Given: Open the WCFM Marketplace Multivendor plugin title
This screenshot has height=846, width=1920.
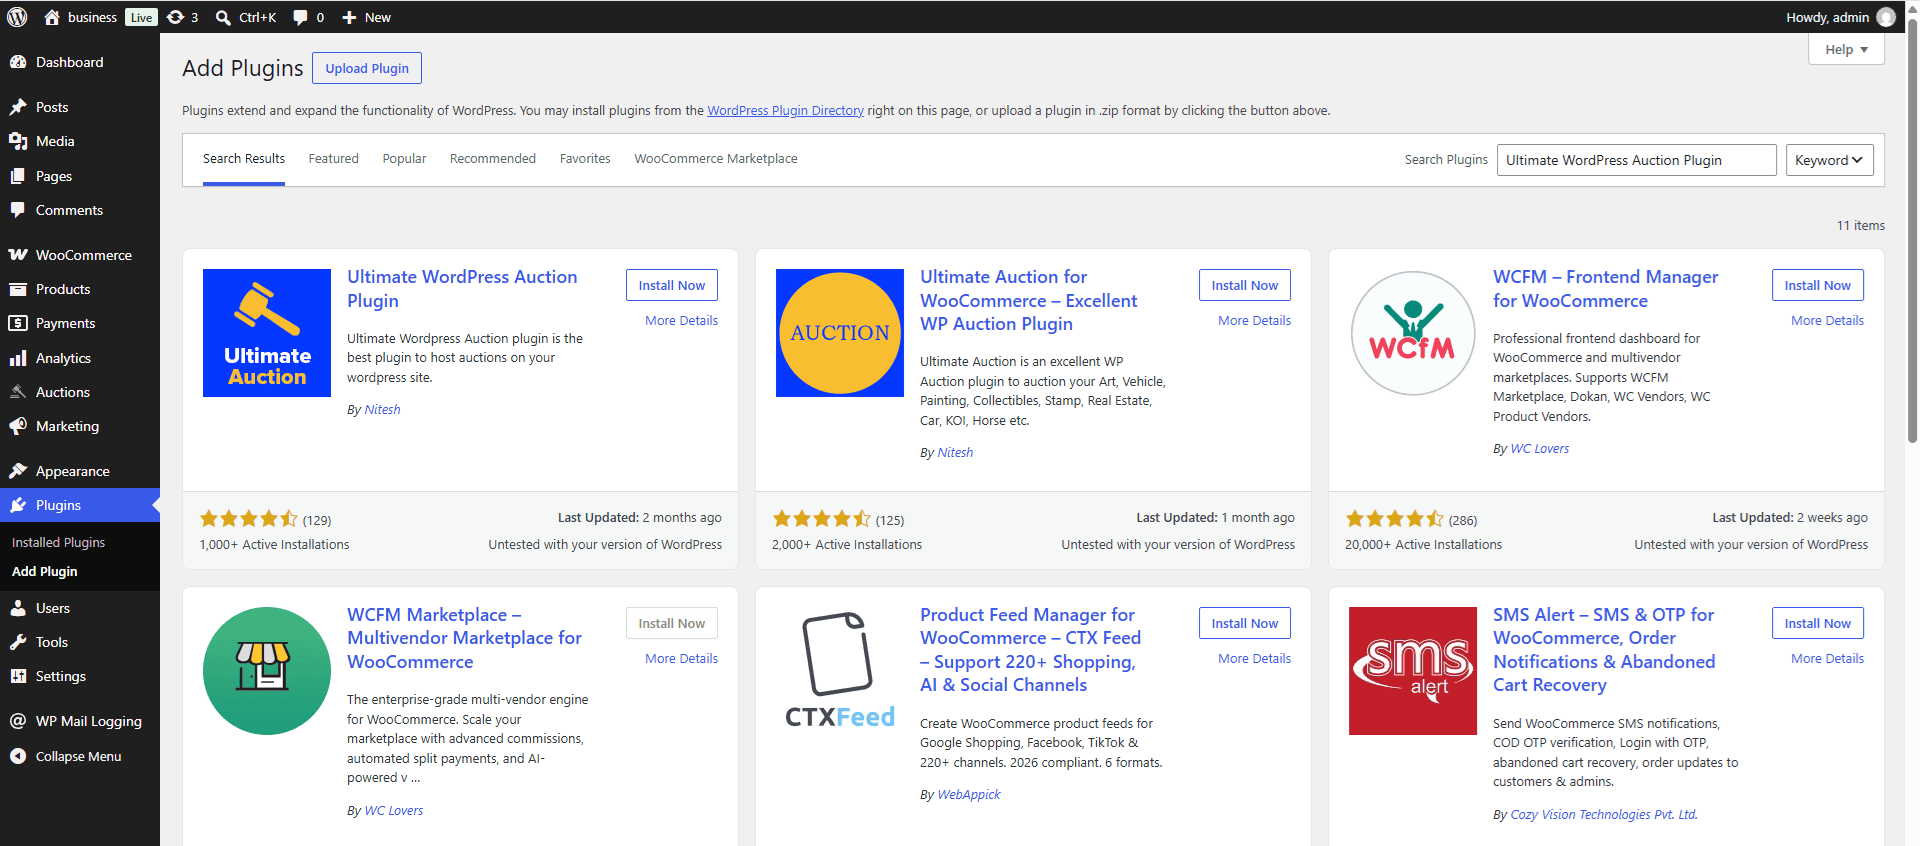Looking at the screenshot, I should point(464,638).
